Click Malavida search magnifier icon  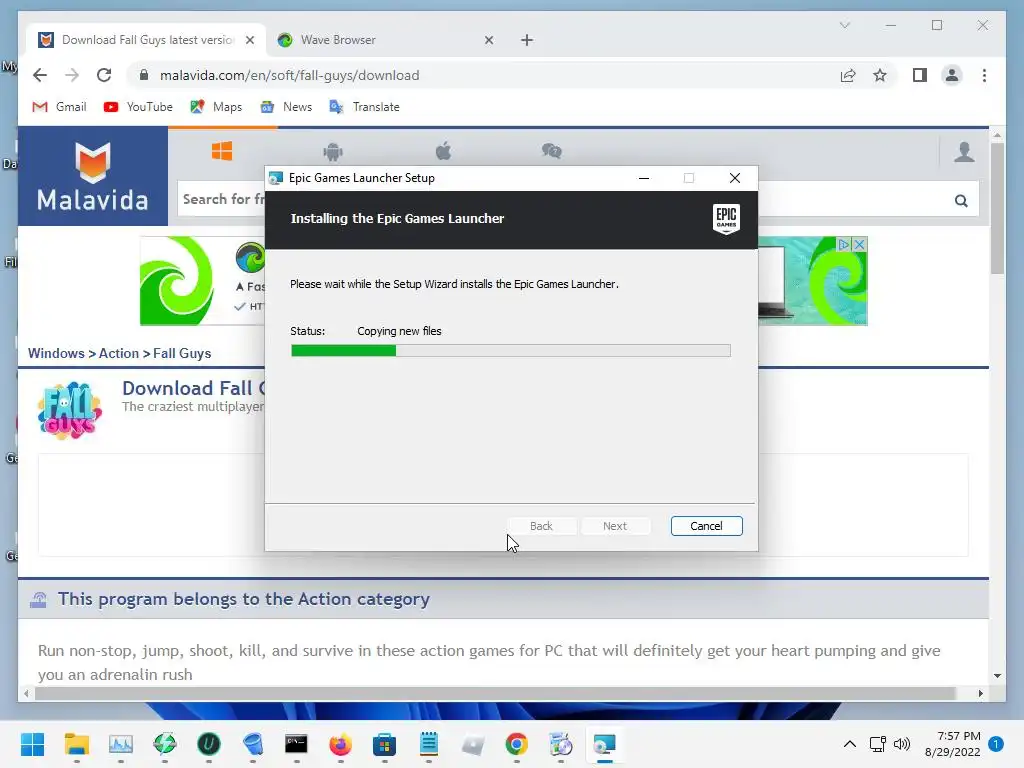click(961, 200)
